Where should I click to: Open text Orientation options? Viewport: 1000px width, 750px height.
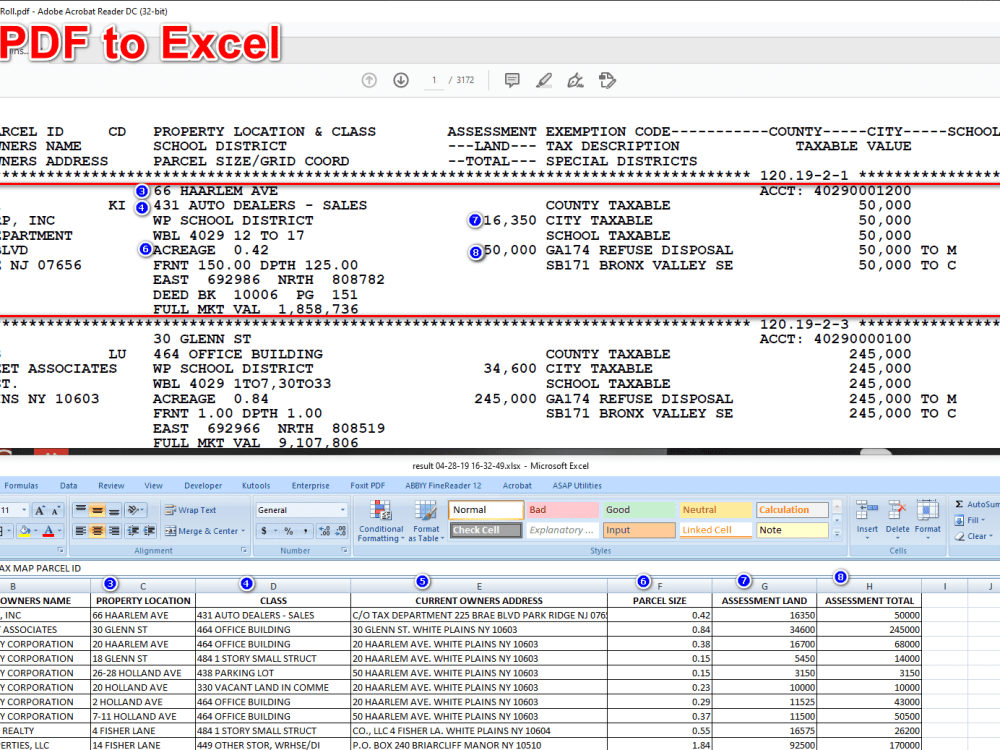(x=136, y=510)
